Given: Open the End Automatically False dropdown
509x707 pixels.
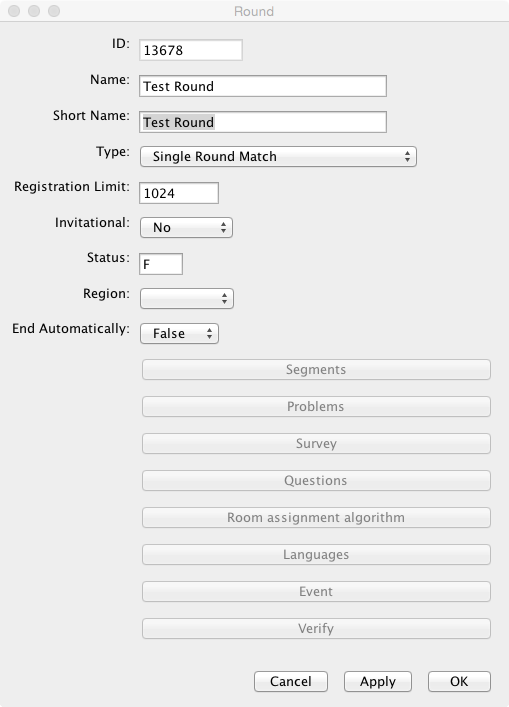Looking at the screenshot, I should coord(179,334).
